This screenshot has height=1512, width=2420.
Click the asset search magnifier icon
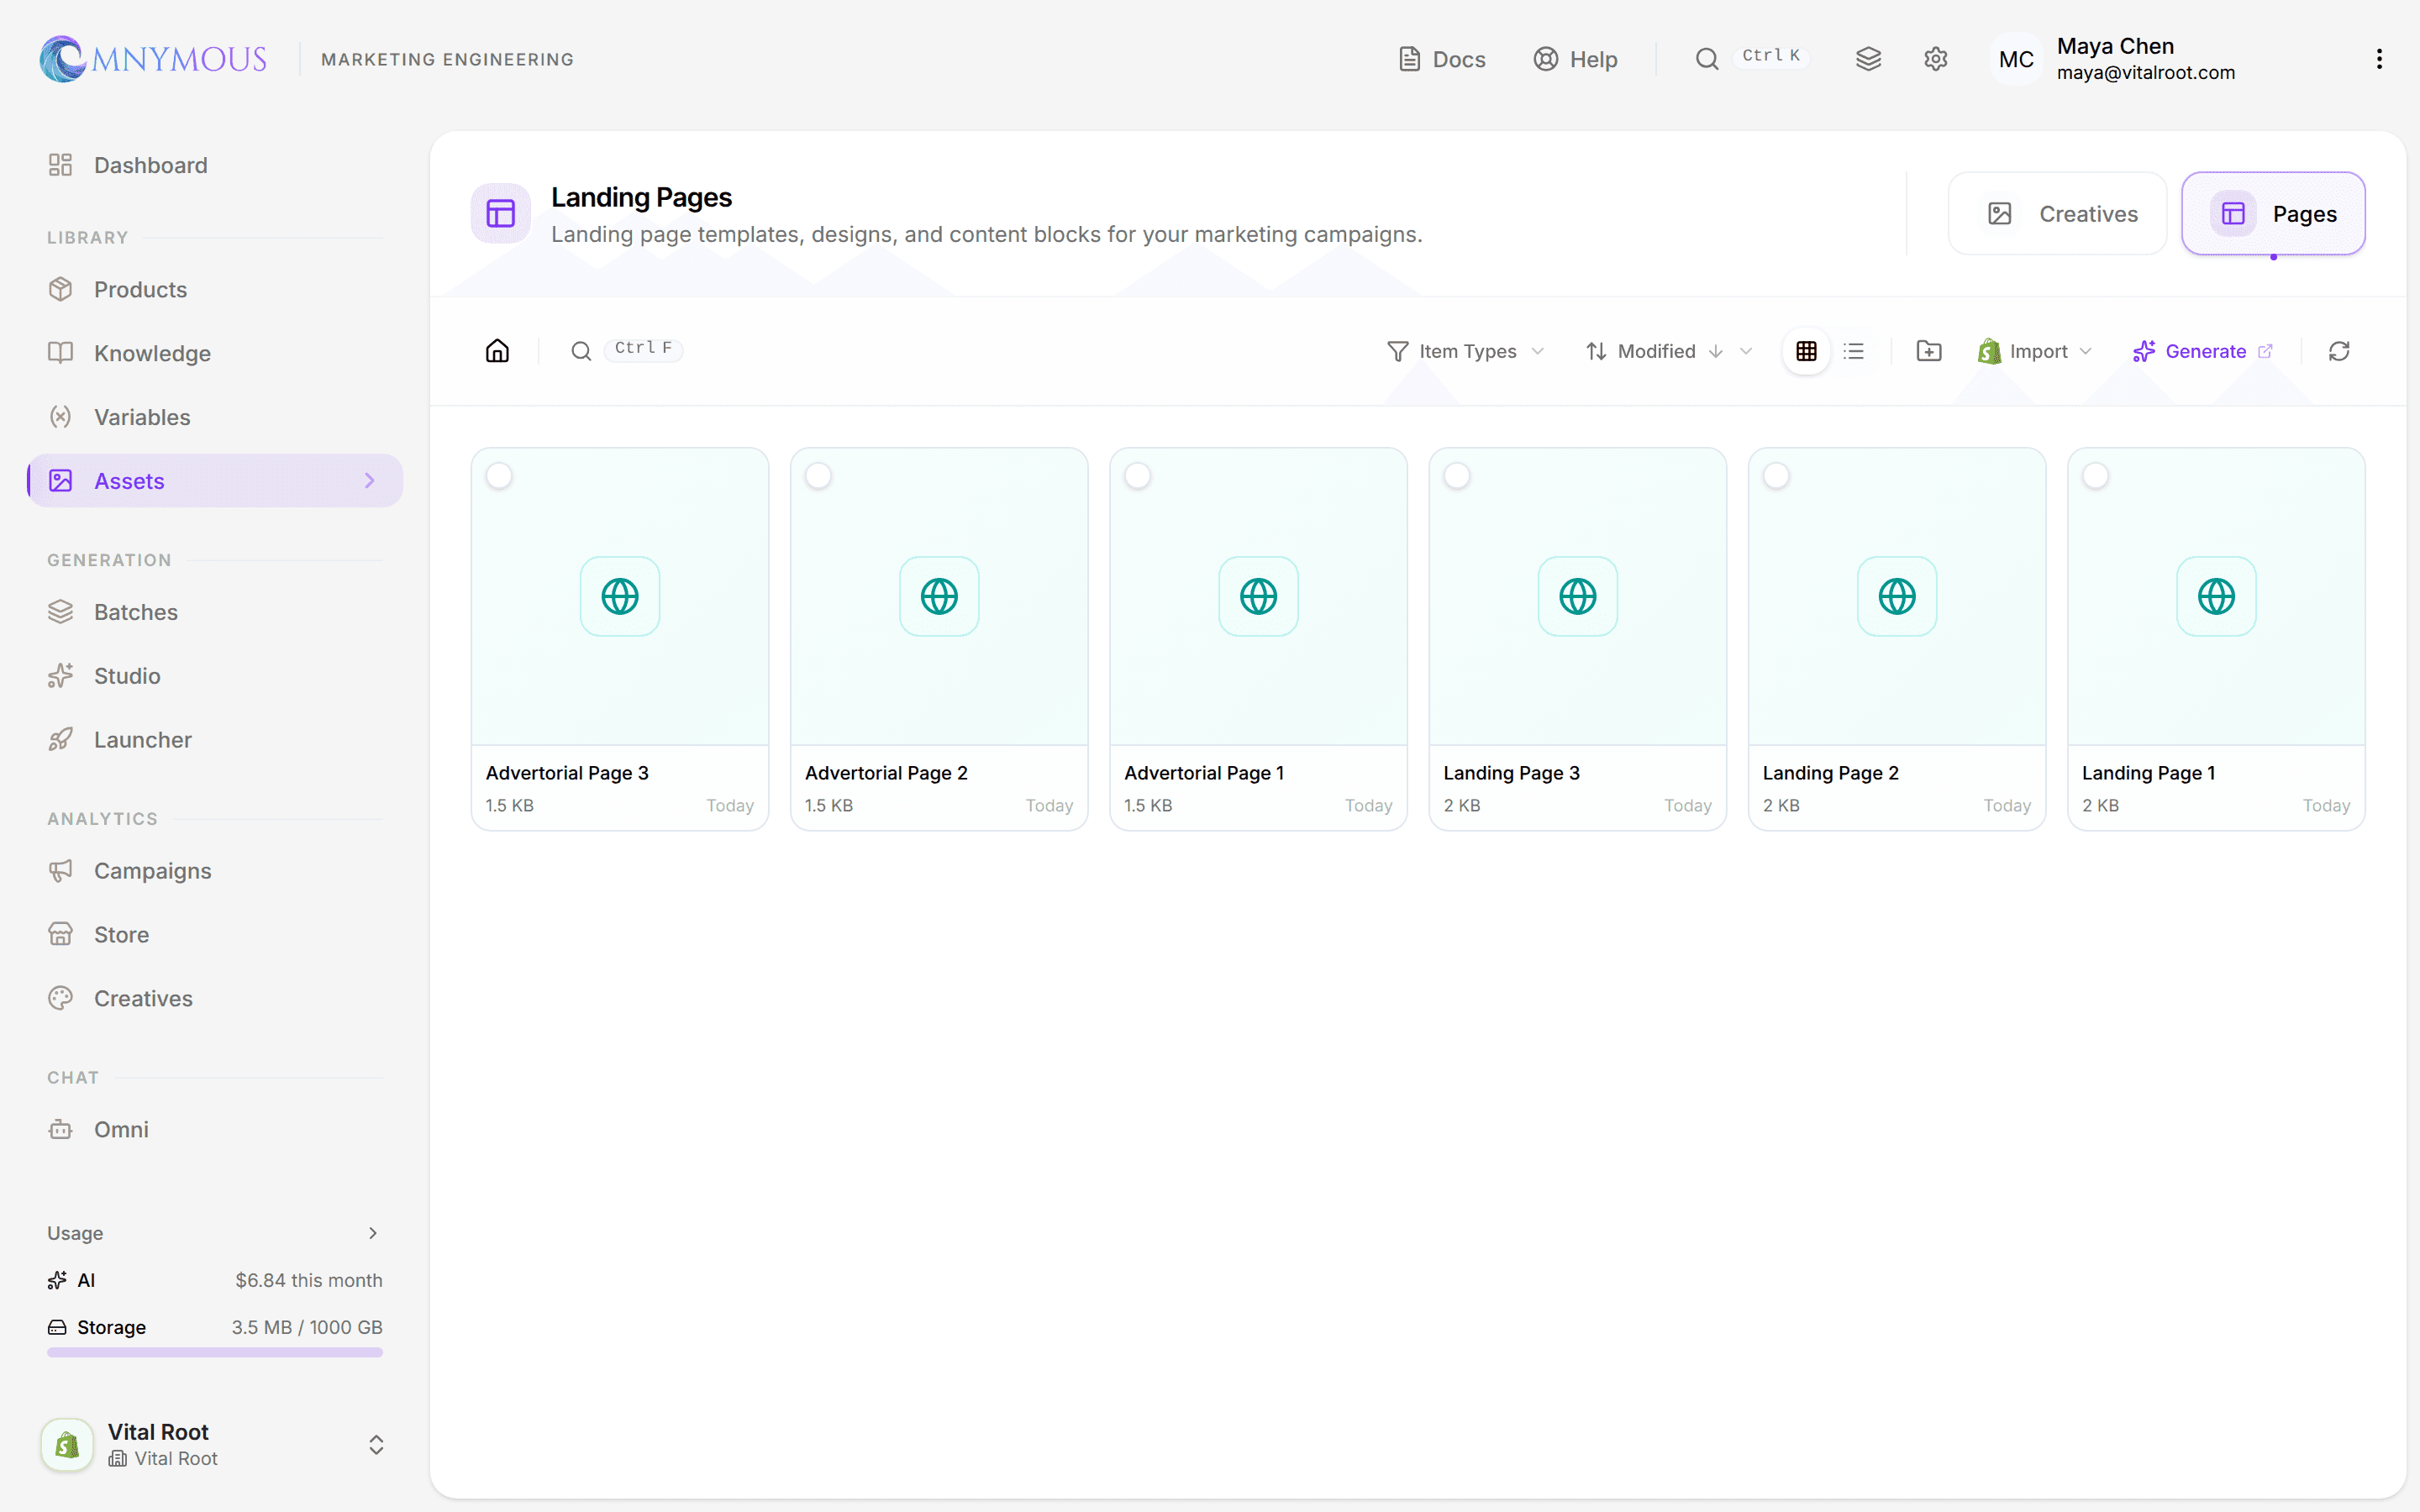pos(581,351)
